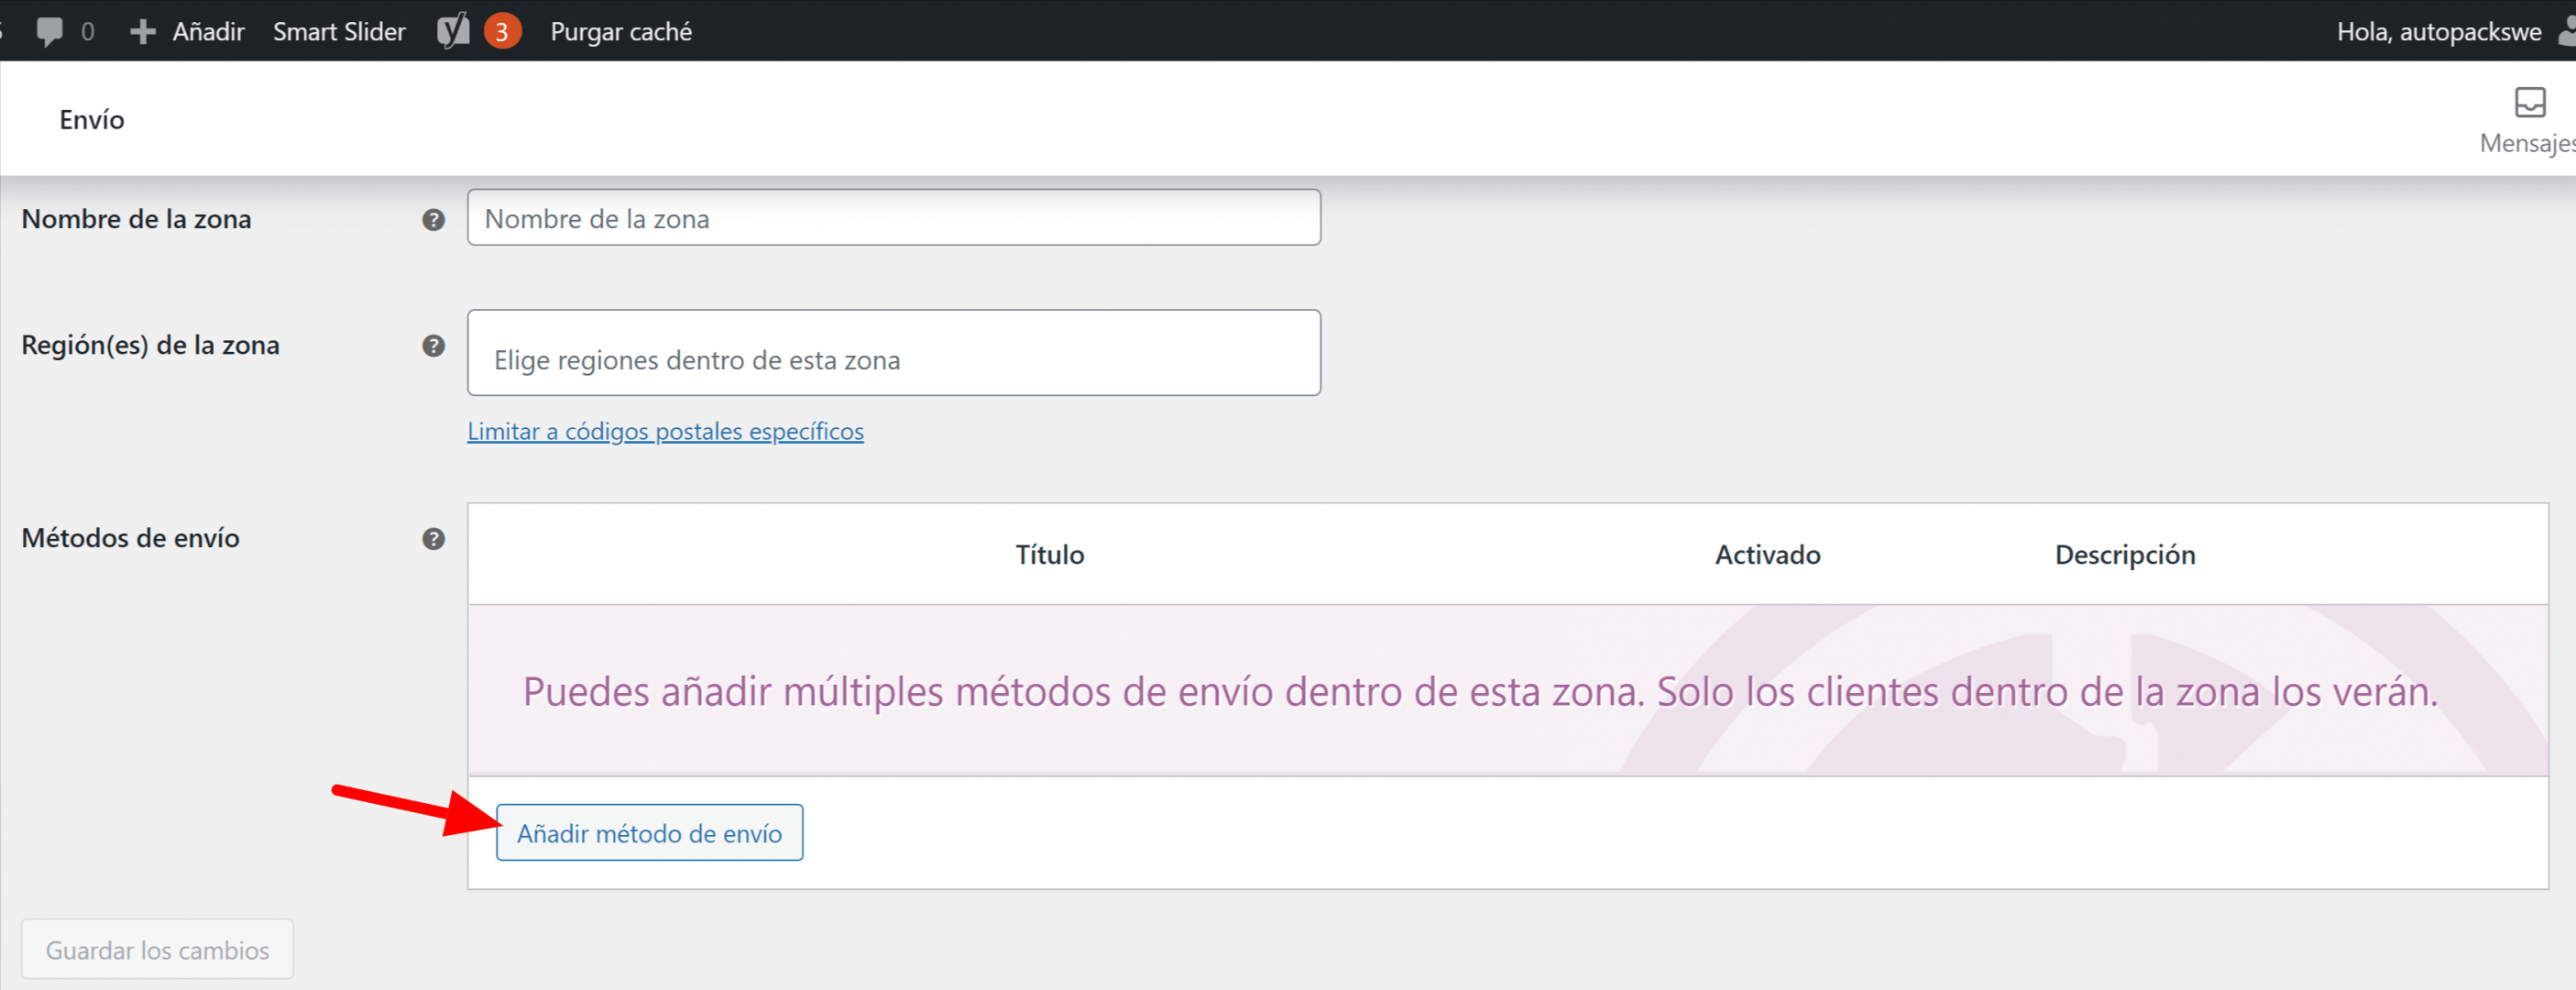The image size is (2576, 990).
Task: Click Añadir método de envío button
Action: pyautogui.click(x=649, y=833)
